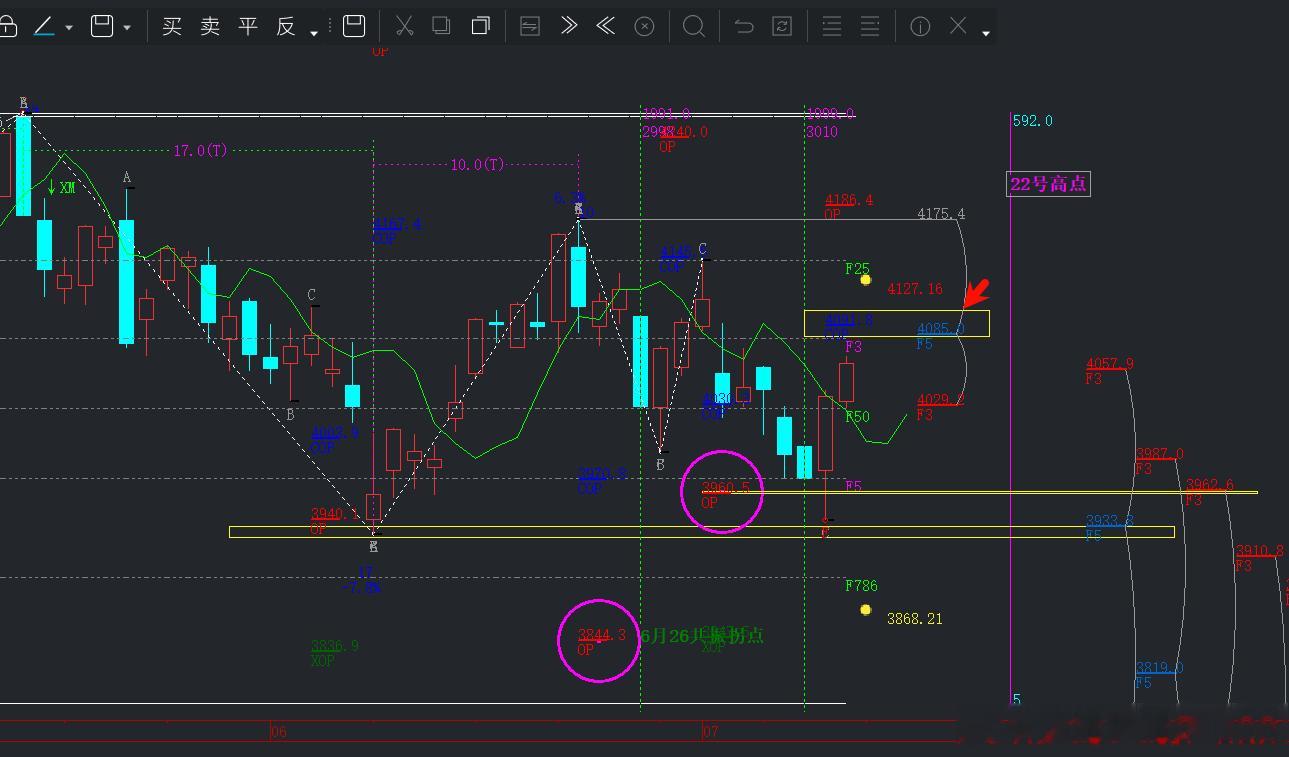Screen dimensions: 1289x757
Task: Click the yellow dot next to 3868.21
Action: pos(865,610)
